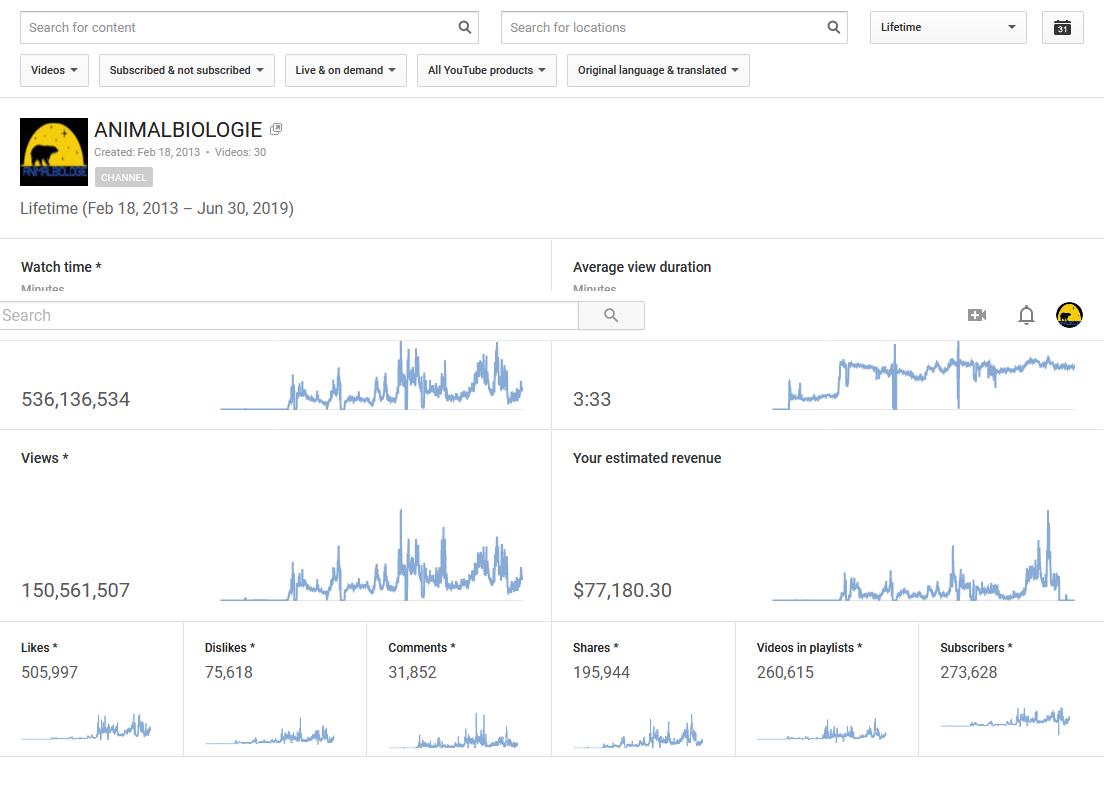The image size is (1104, 810).
Task: Click the YouTube search magnifier button
Action: [x=611, y=316]
